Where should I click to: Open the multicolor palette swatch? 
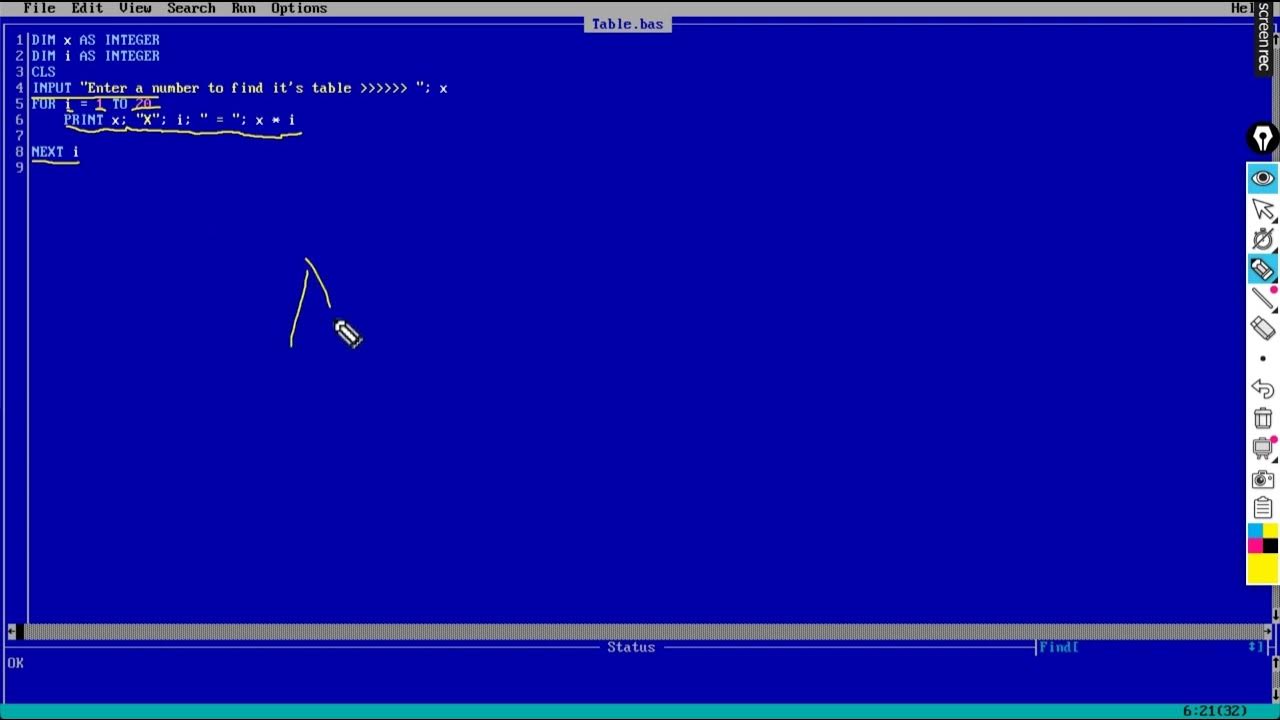(x=1262, y=539)
